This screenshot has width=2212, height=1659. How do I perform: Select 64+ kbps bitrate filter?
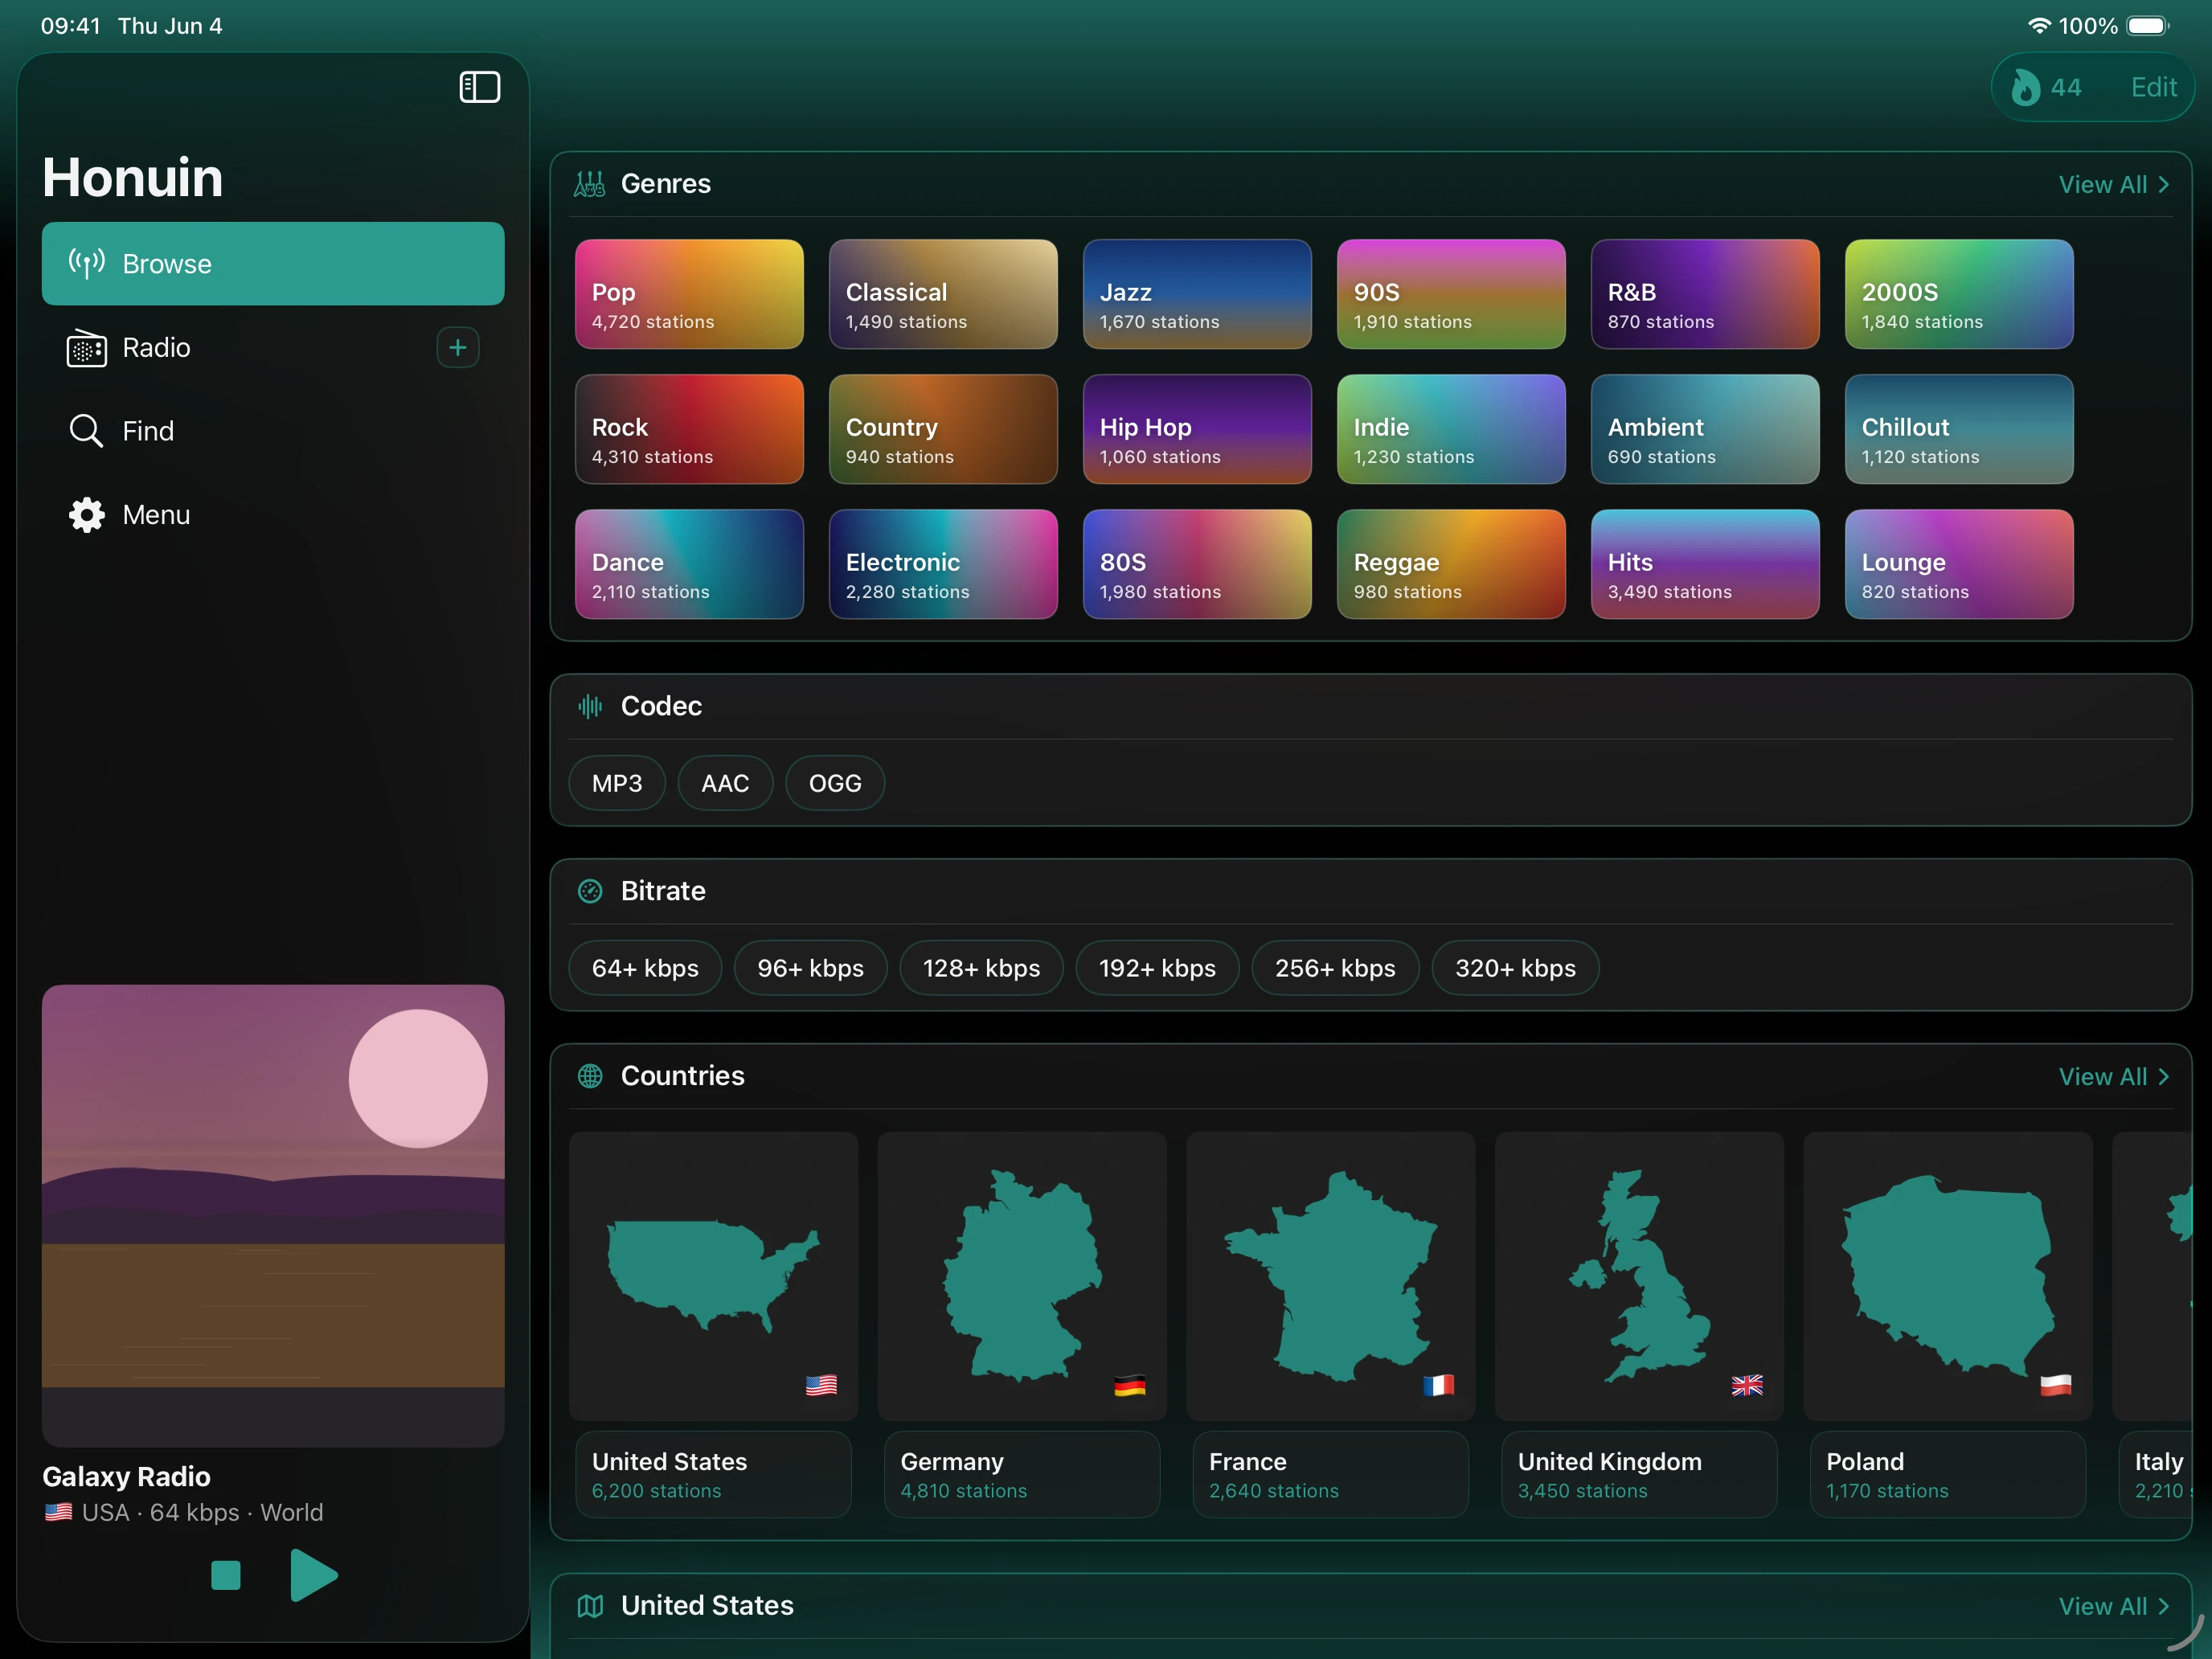pyautogui.click(x=645, y=968)
